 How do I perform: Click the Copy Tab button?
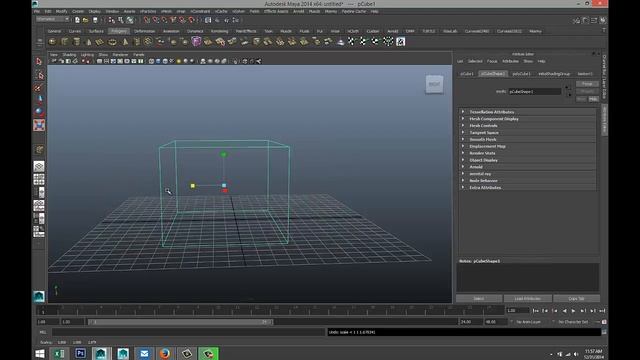[576, 299]
